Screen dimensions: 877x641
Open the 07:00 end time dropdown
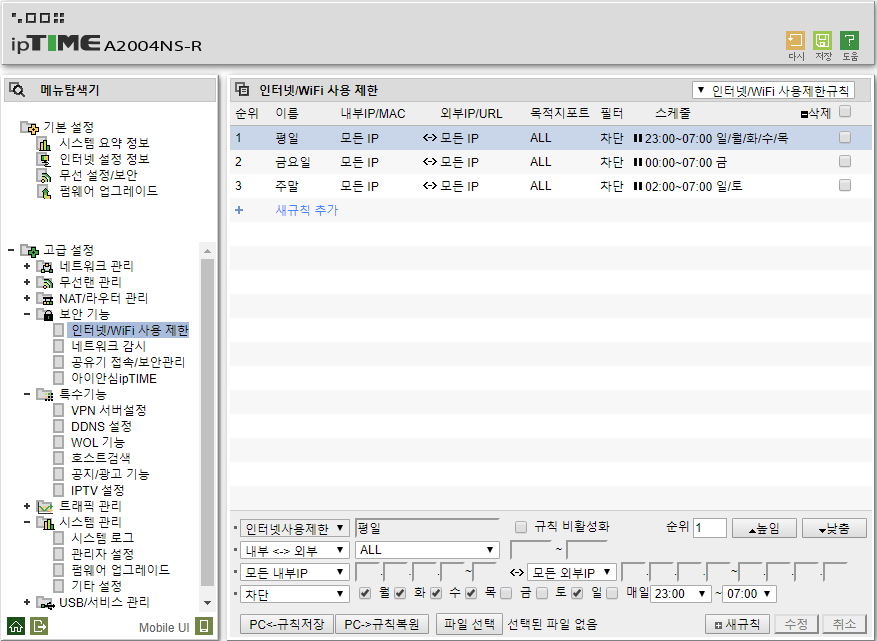pyautogui.click(x=749, y=593)
